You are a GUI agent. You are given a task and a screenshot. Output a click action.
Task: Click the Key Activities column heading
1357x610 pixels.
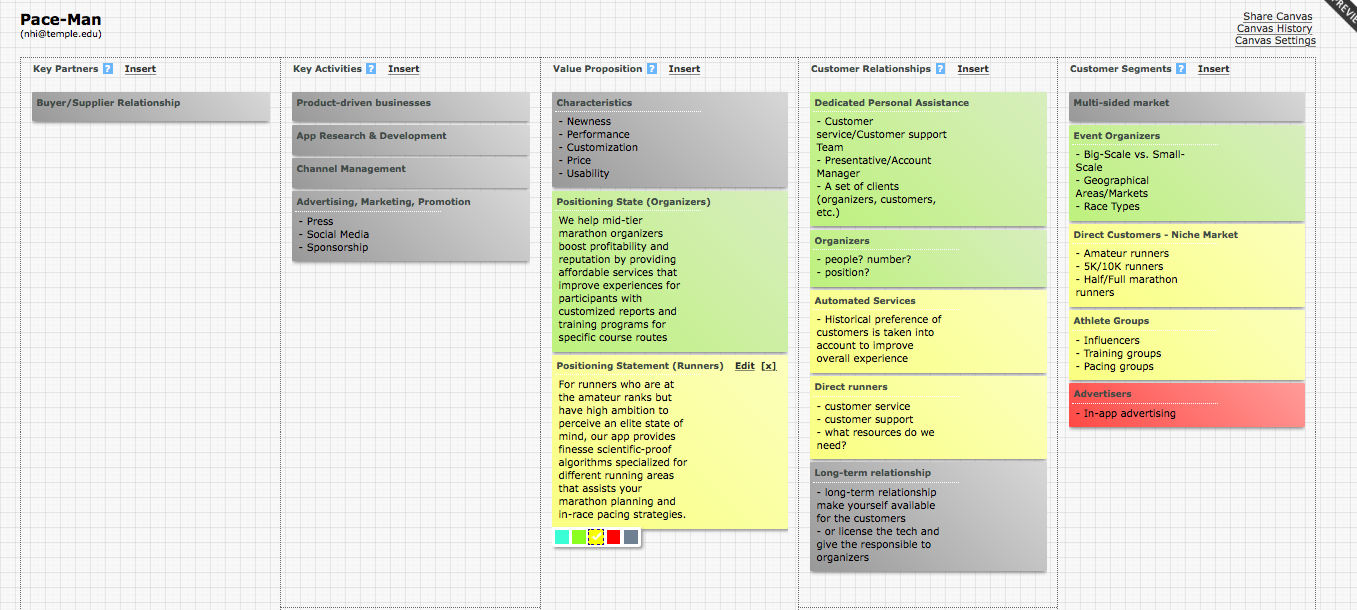(327, 69)
